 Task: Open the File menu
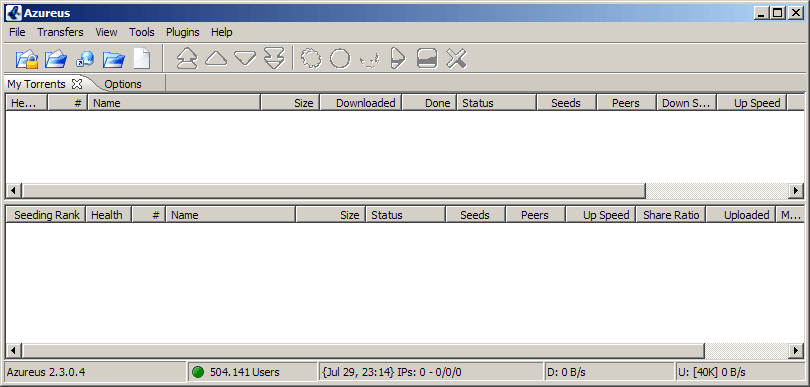(17, 32)
